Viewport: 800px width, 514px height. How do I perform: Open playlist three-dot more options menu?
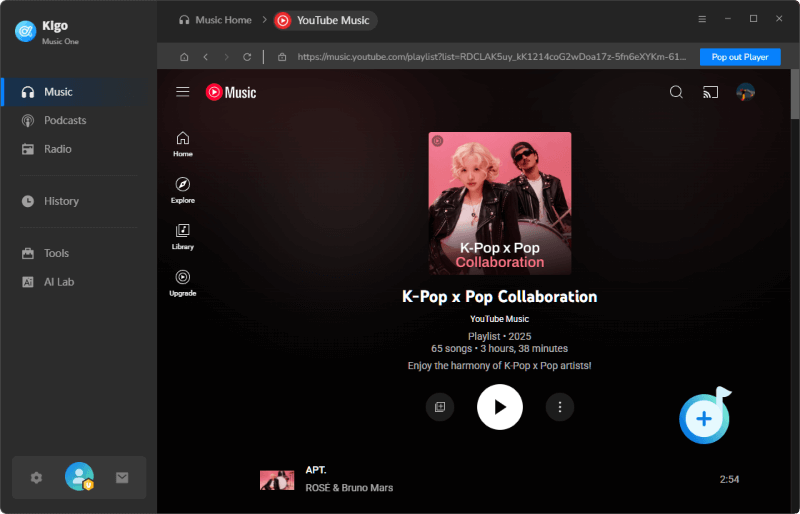560,407
